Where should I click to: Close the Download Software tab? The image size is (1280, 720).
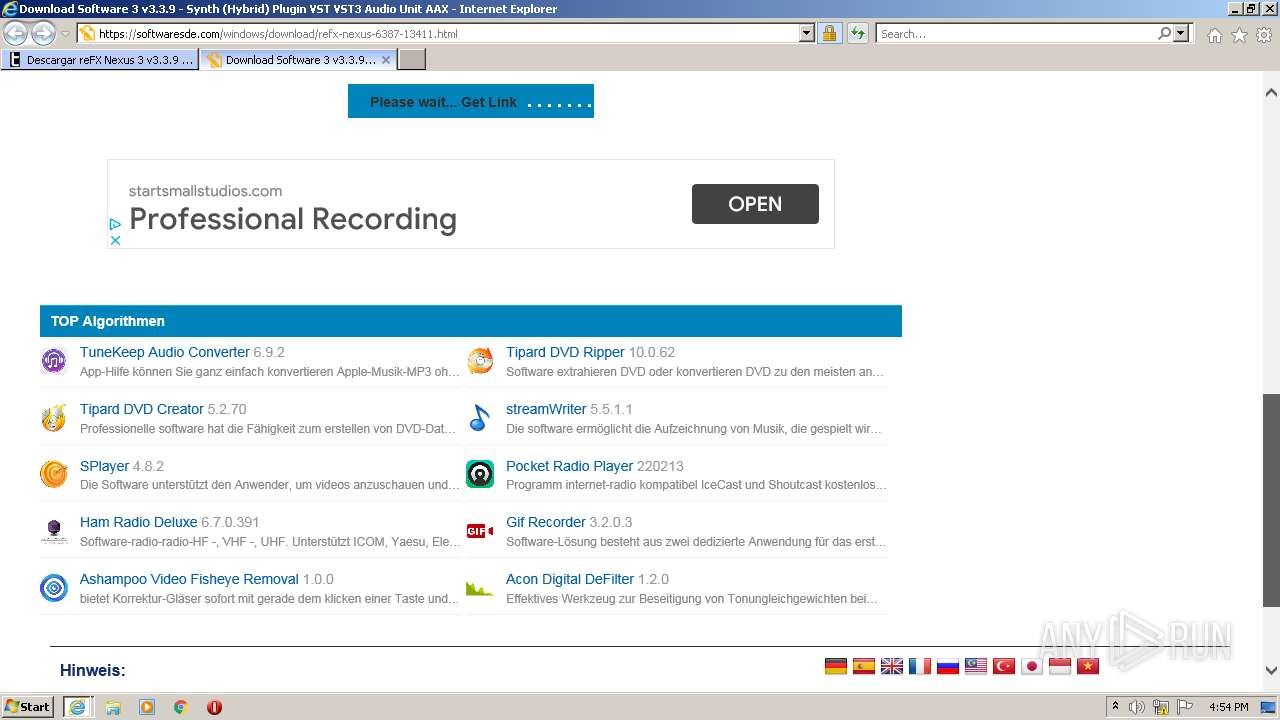pos(386,60)
